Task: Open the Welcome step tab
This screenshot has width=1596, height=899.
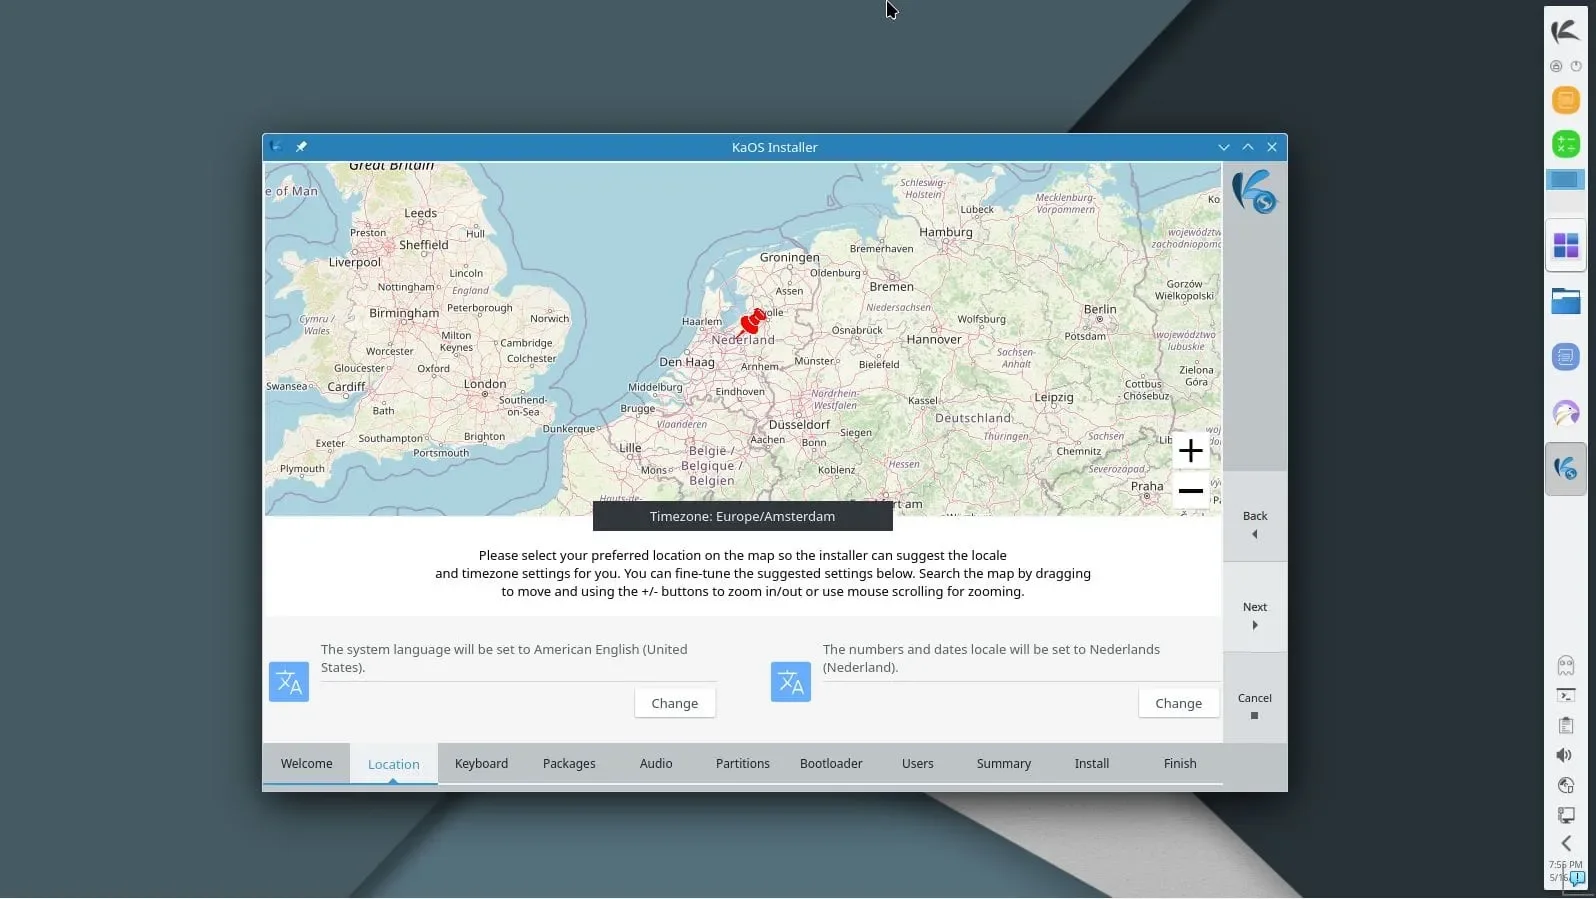Action: click(306, 763)
